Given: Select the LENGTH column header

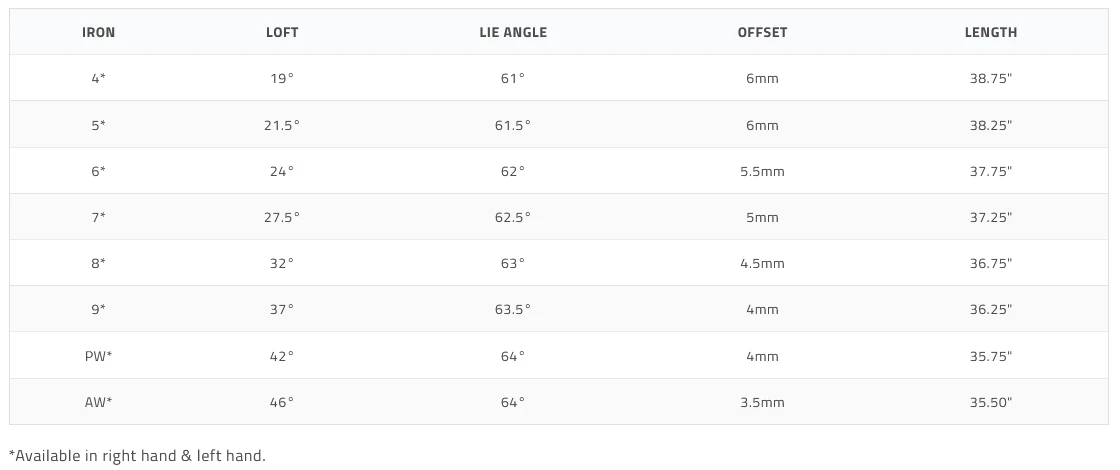Looking at the screenshot, I should click(x=990, y=32).
